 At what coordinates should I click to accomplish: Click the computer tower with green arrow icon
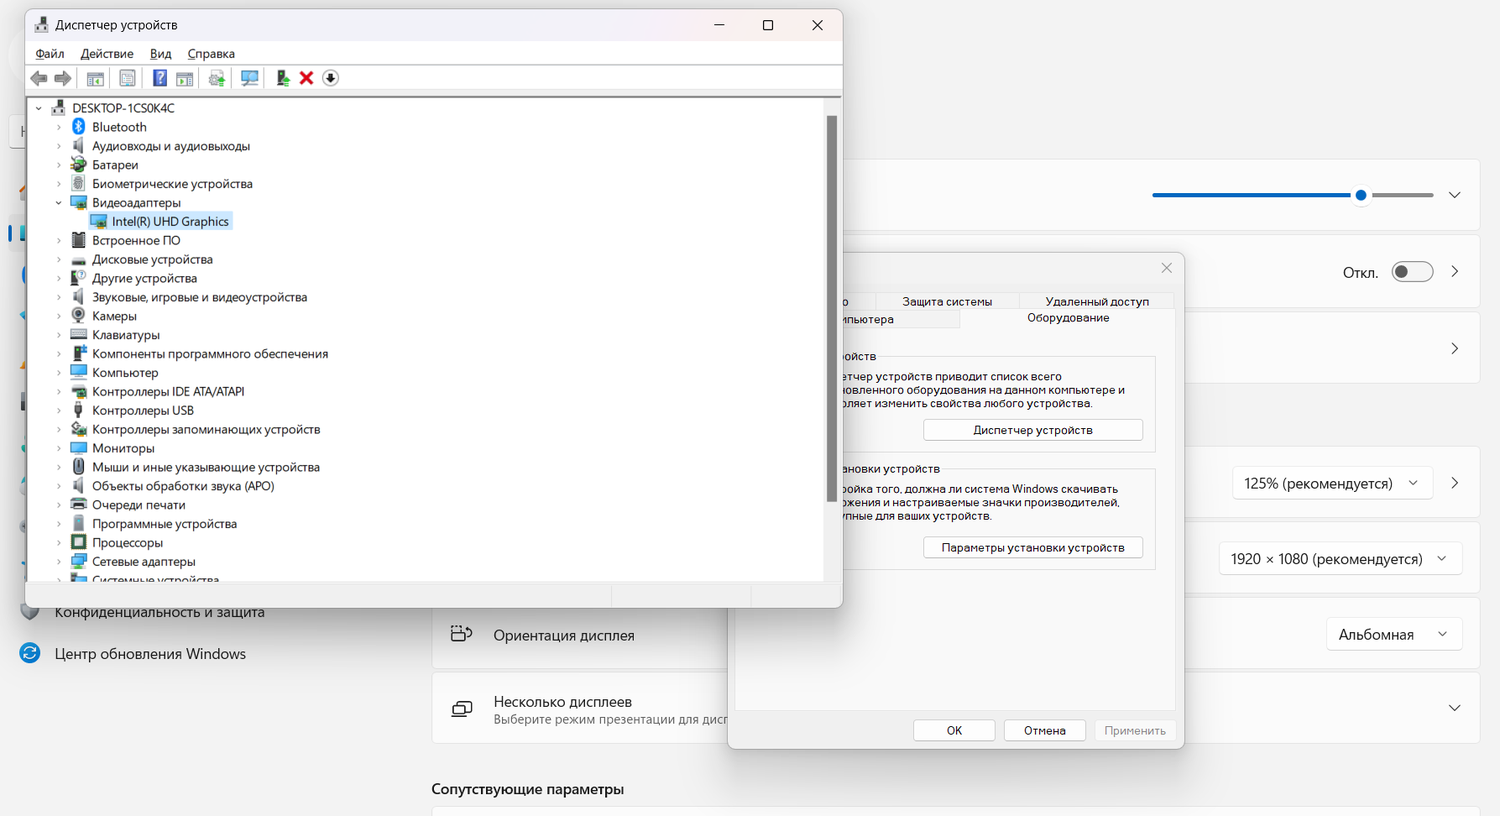click(x=282, y=78)
